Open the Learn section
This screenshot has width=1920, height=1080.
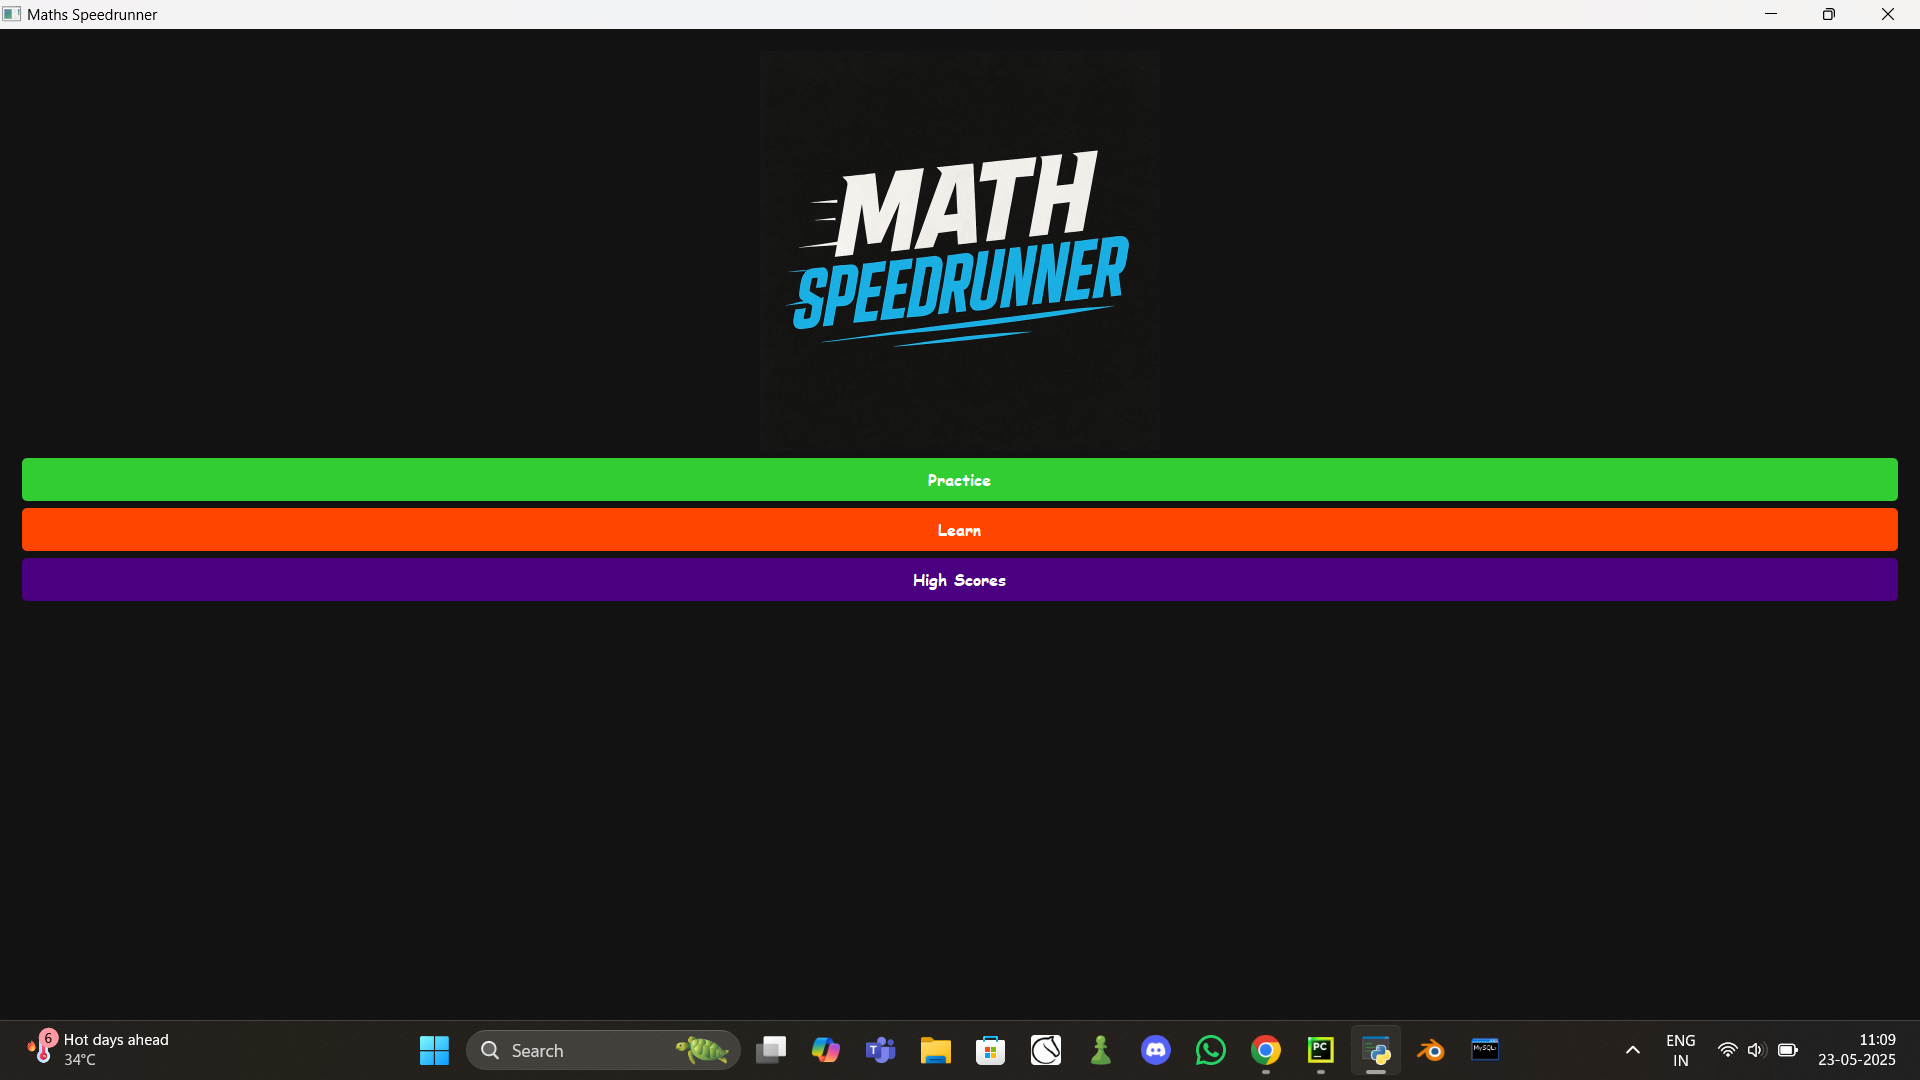point(959,530)
